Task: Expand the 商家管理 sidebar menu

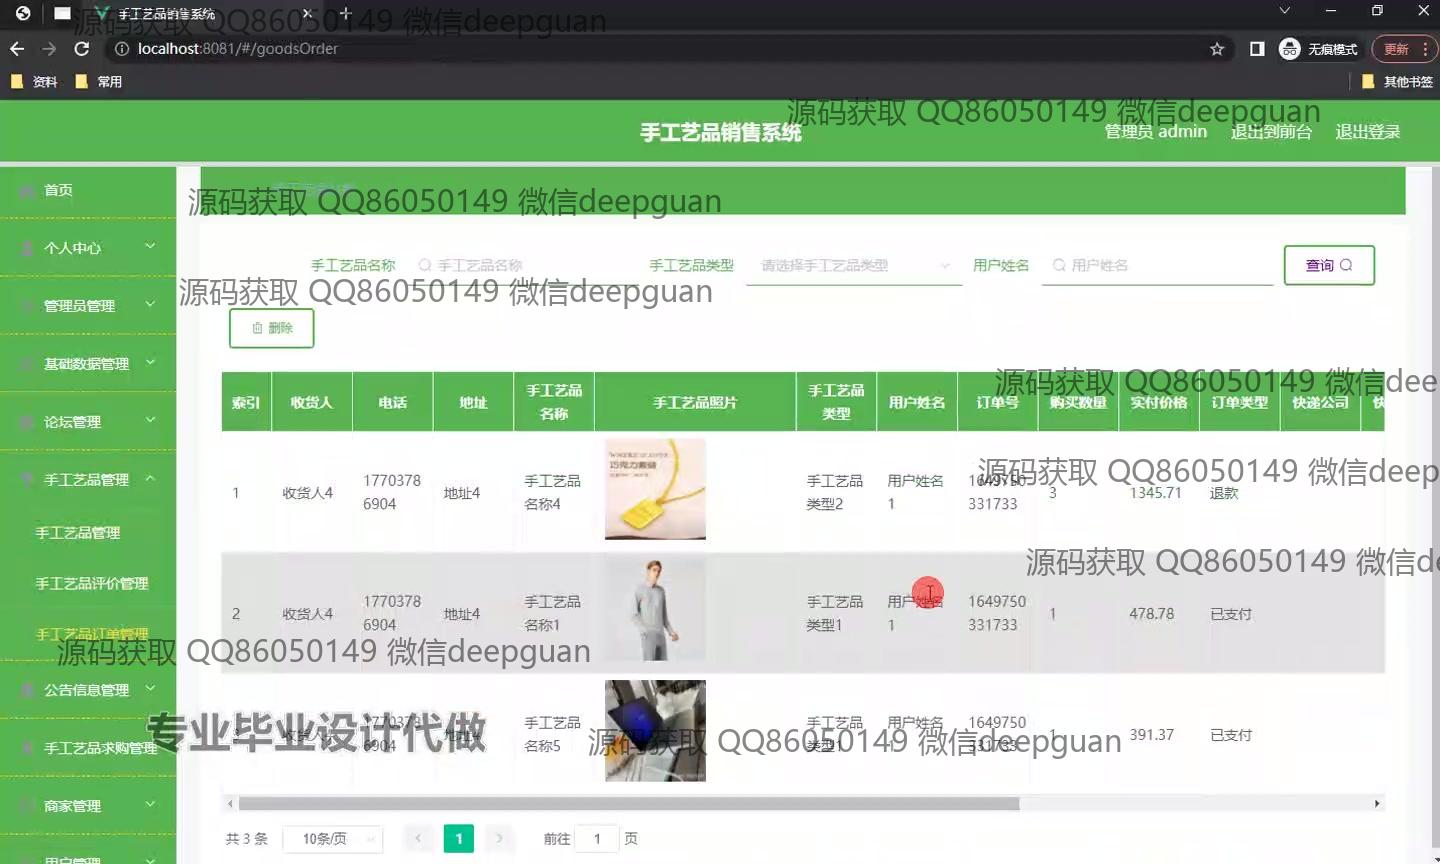Action: pyautogui.click(x=88, y=806)
